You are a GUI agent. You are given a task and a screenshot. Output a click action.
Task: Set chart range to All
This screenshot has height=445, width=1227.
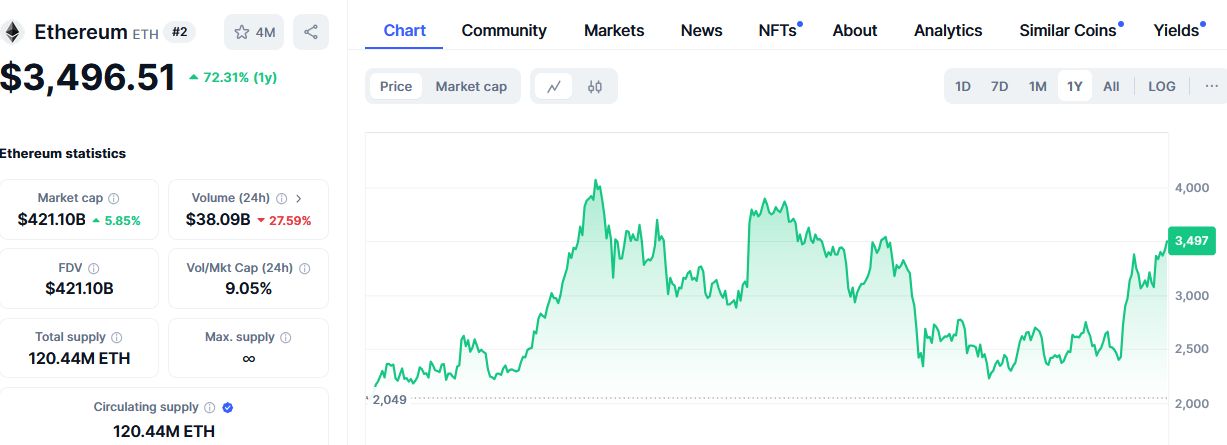(1111, 86)
